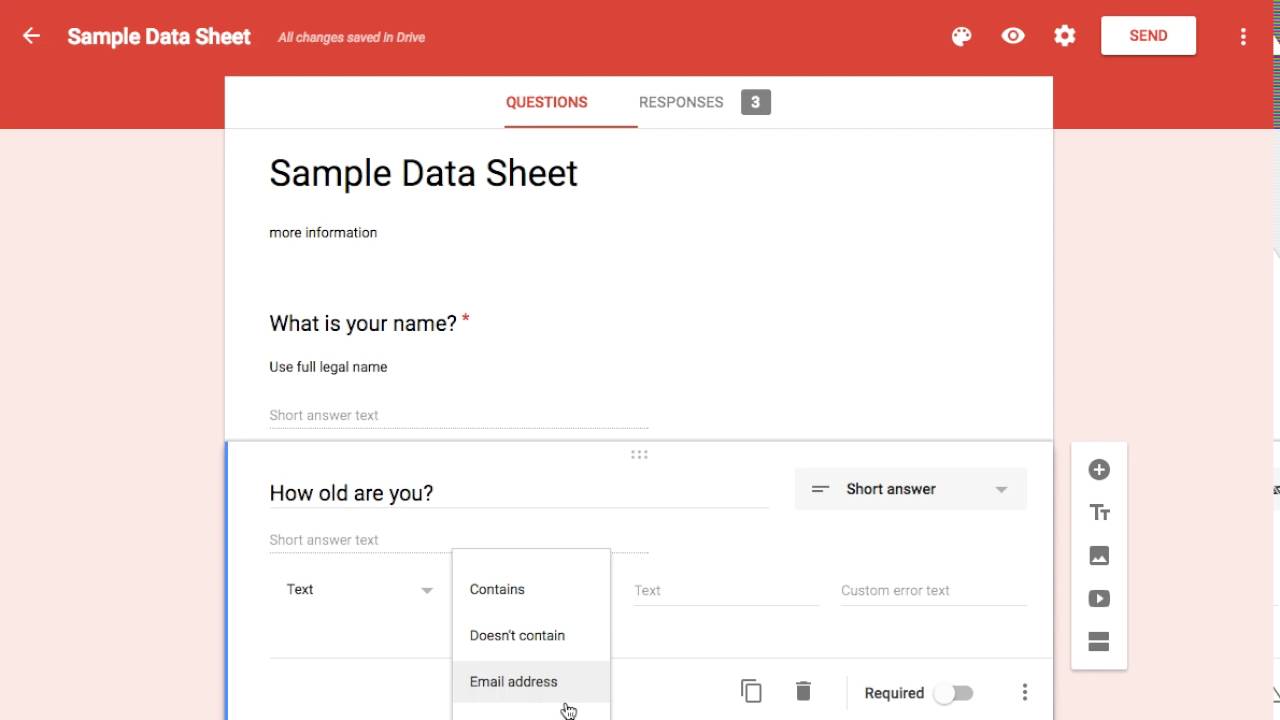Edit the How old are you question title
The image size is (1280, 720).
[518, 493]
